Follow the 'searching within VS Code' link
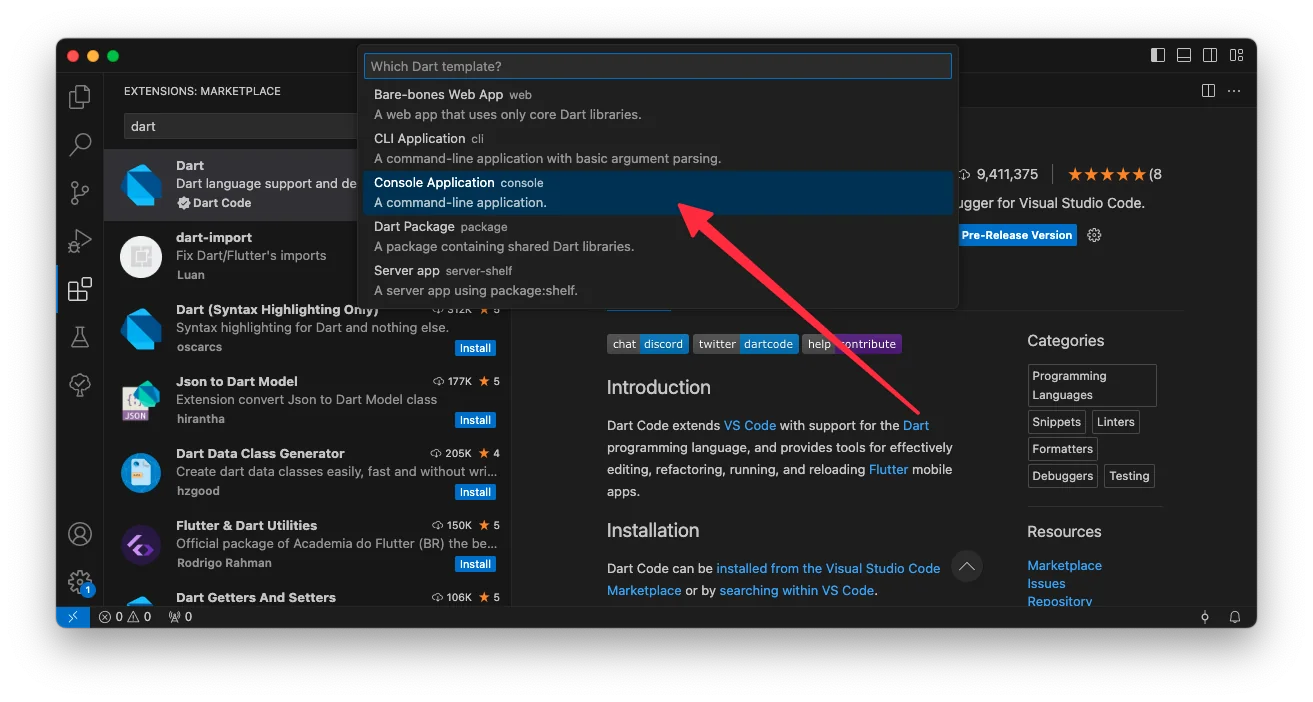 point(797,591)
